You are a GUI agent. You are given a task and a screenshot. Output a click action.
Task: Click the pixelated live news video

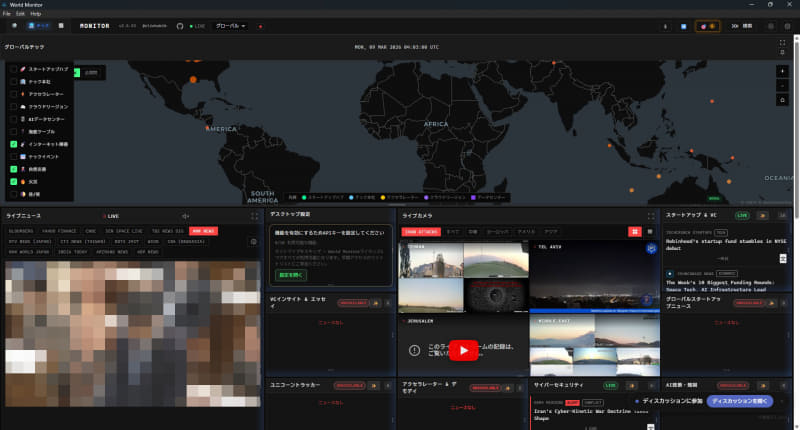point(133,334)
